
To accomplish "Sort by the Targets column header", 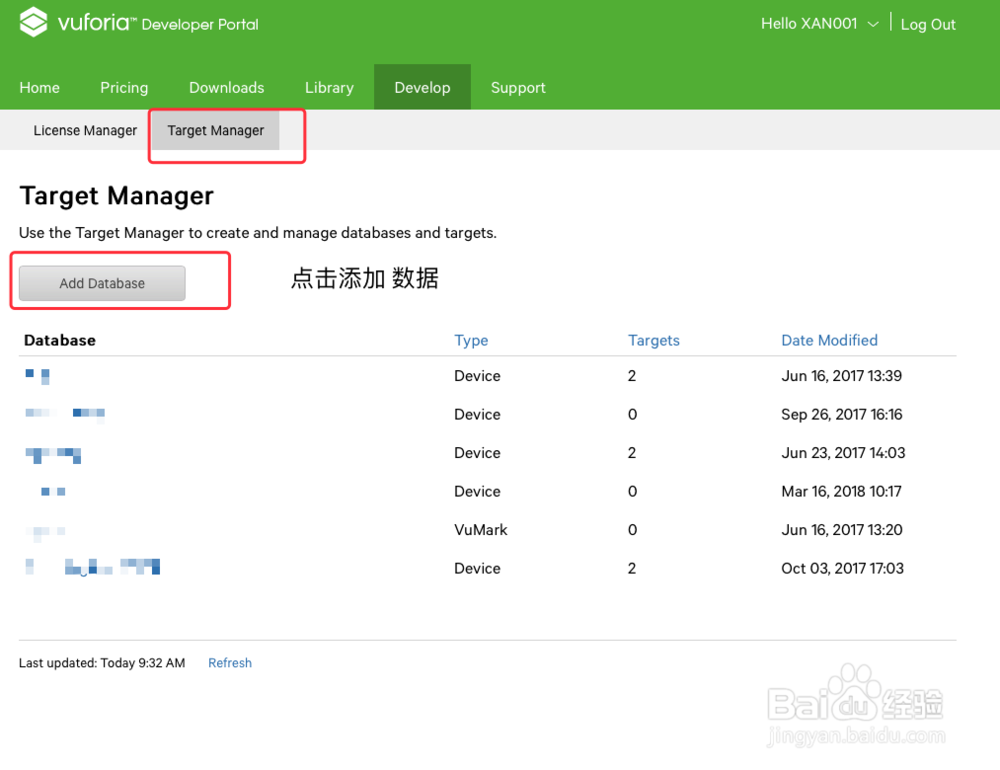I will [654, 340].
